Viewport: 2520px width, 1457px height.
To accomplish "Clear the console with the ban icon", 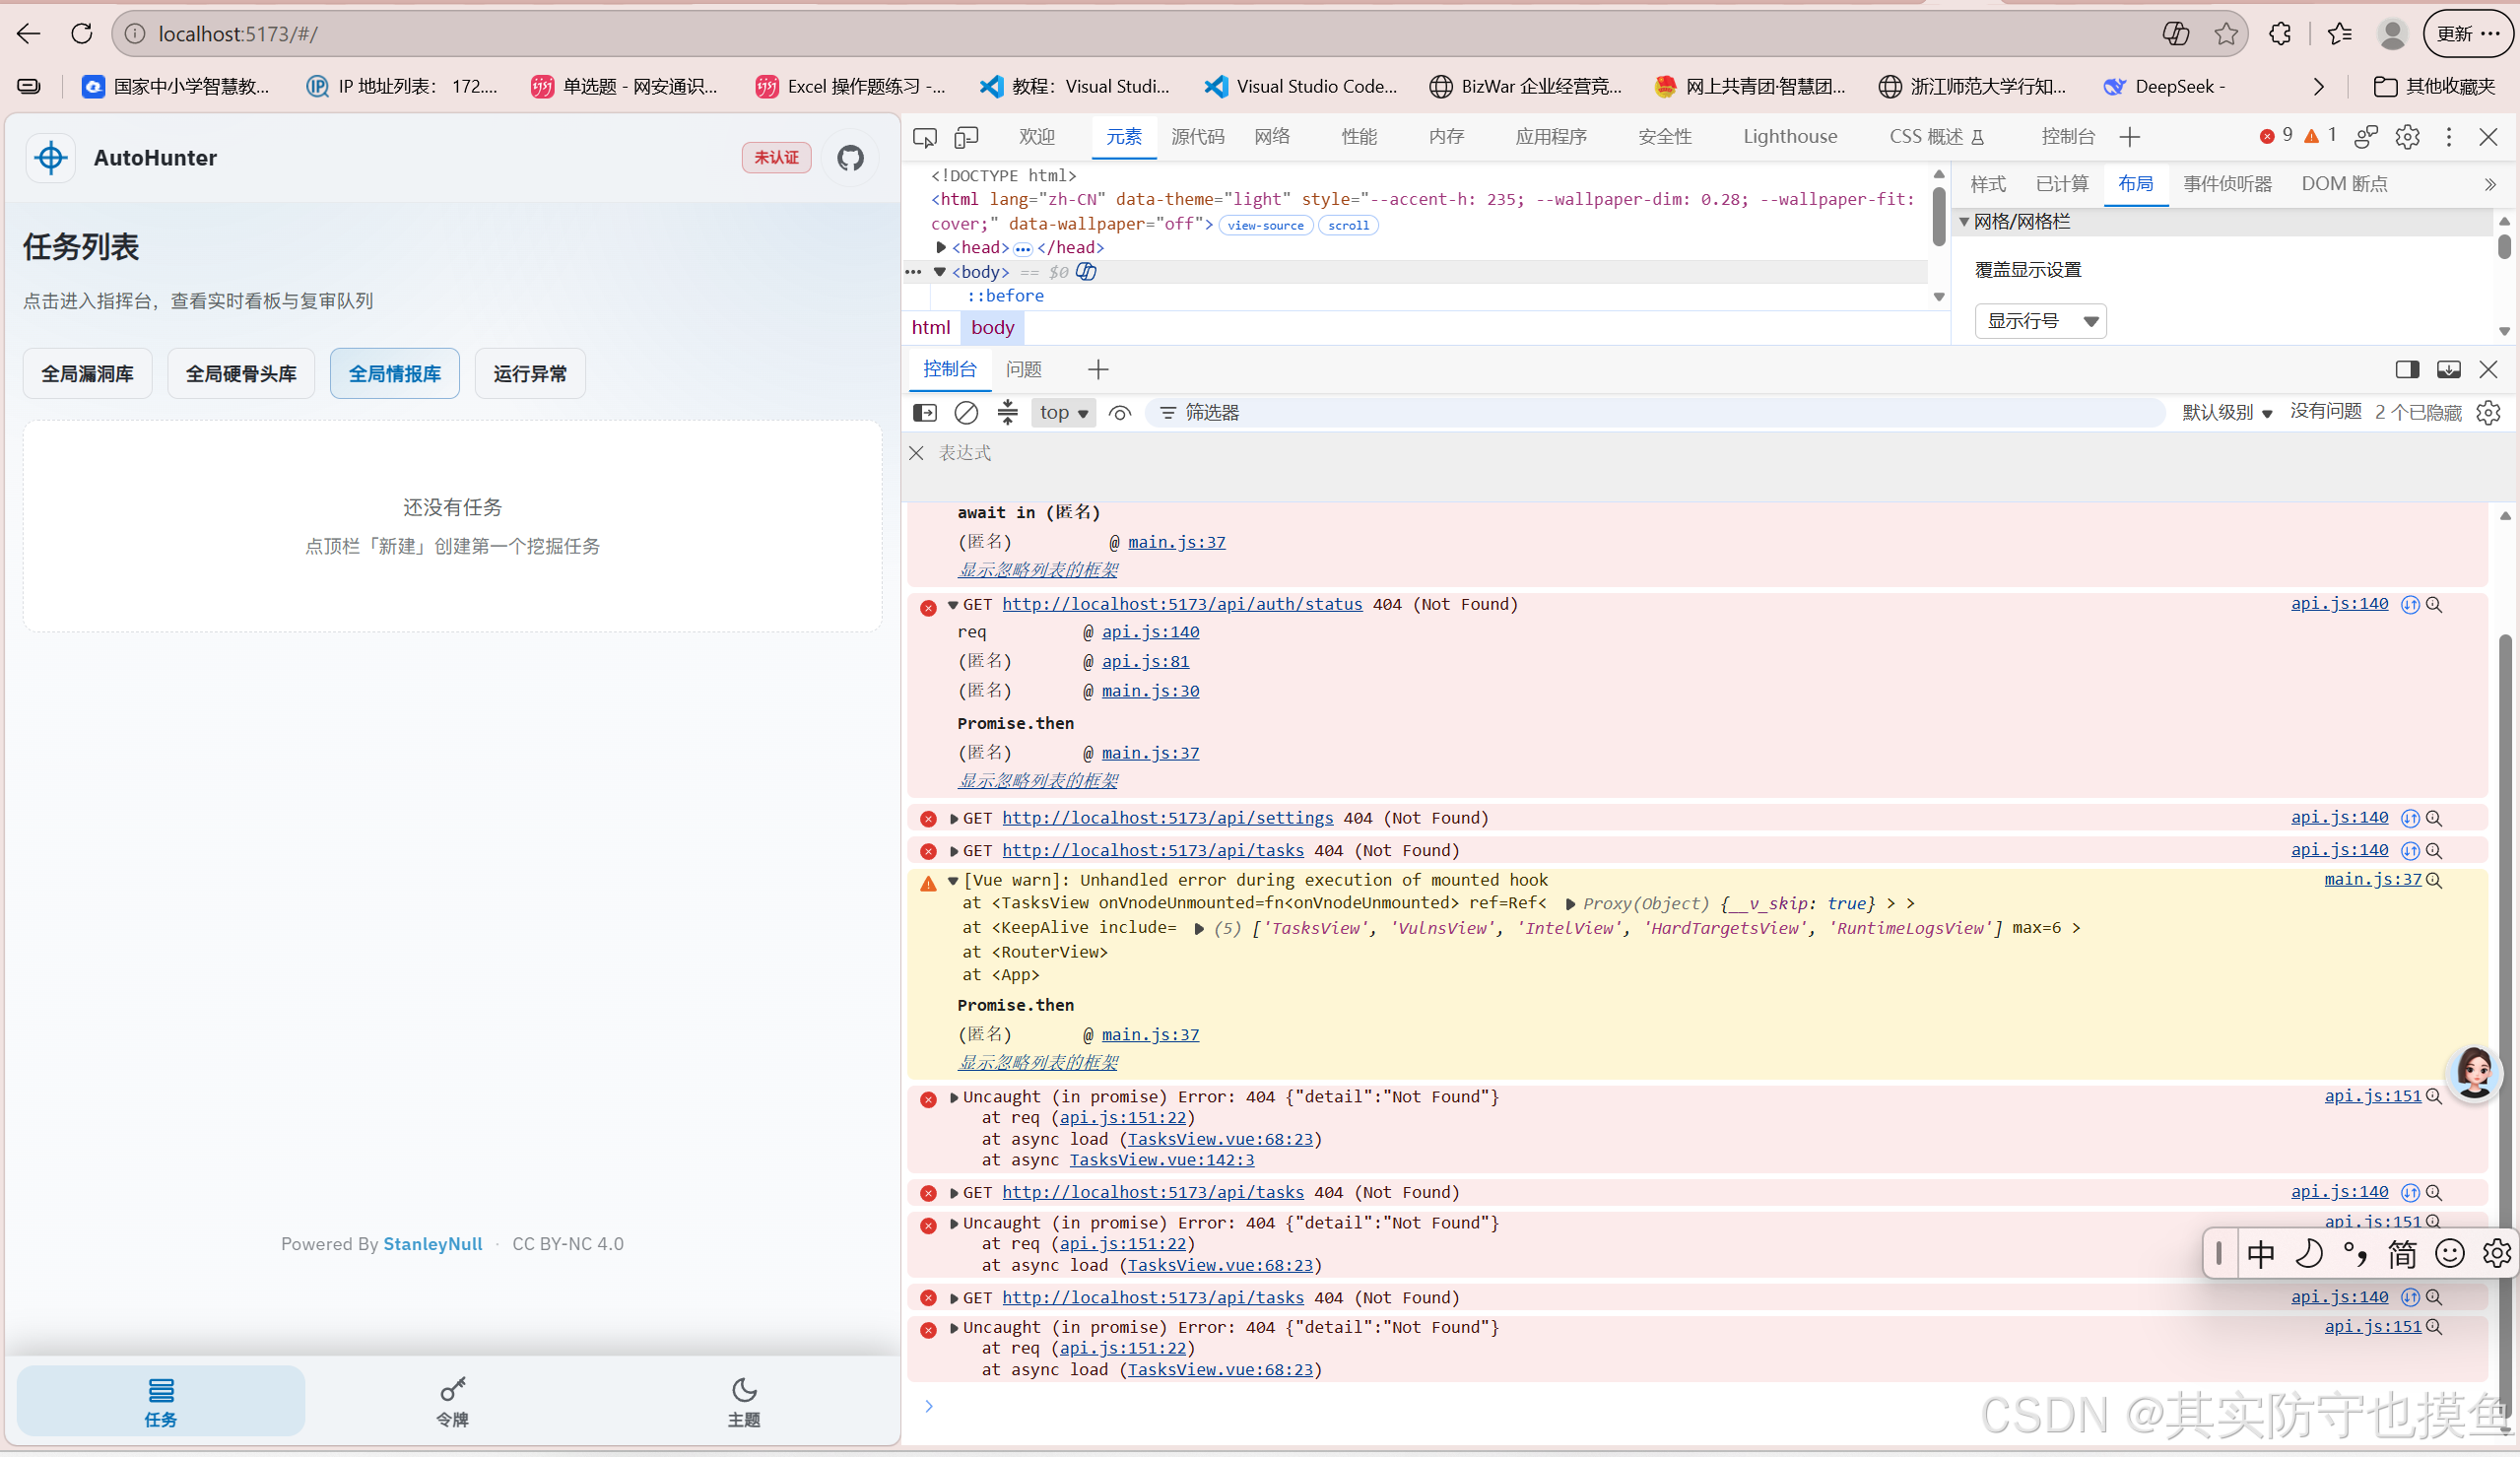I will [966, 413].
